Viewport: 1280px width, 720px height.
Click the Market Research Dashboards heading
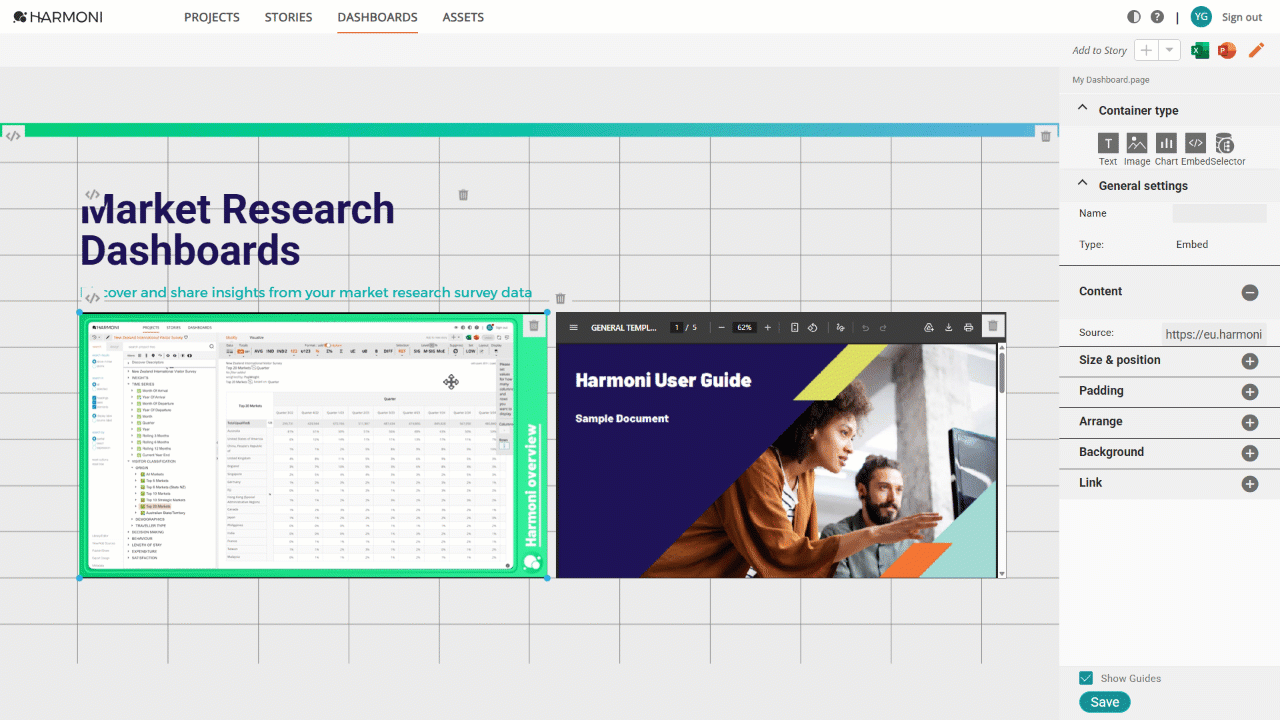point(237,229)
